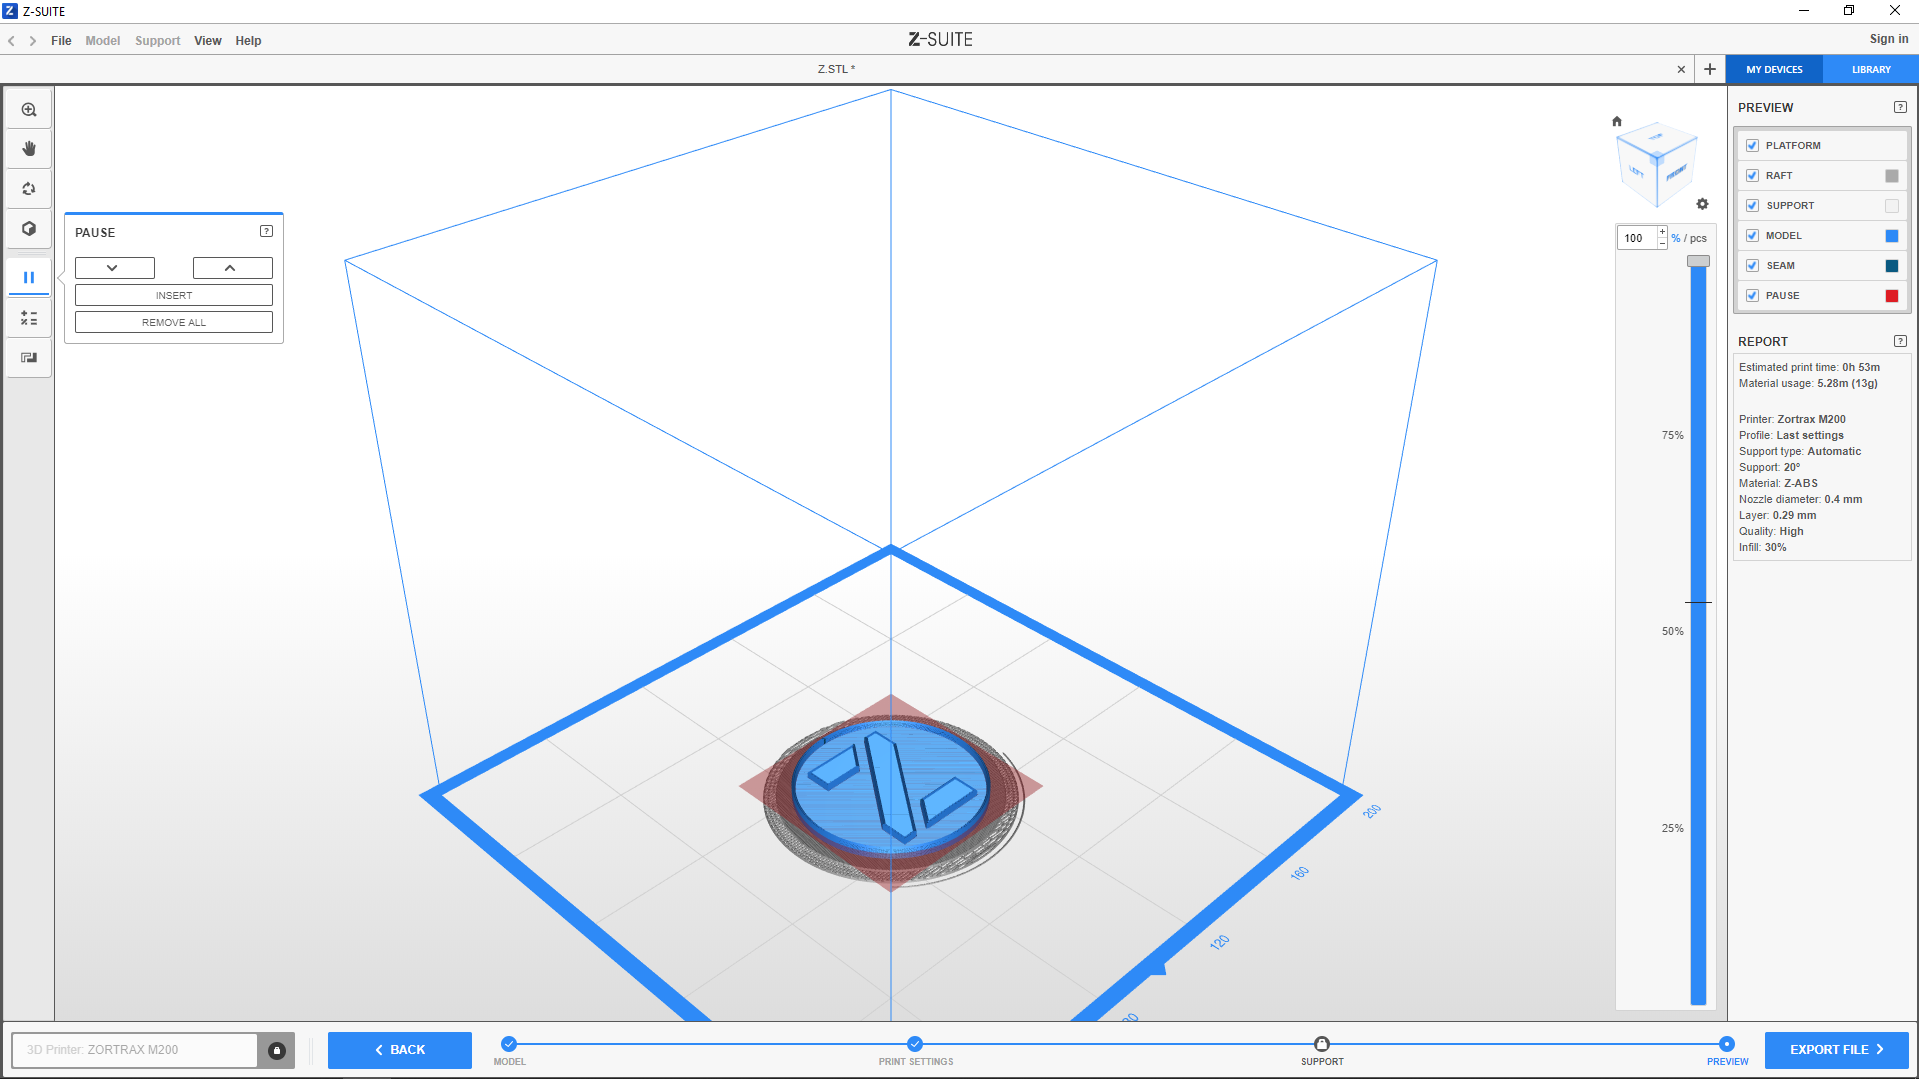Select the pause tool icon
Image resolution: width=1919 pixels, height=1079 pixels.
click(x=29, y=278)
